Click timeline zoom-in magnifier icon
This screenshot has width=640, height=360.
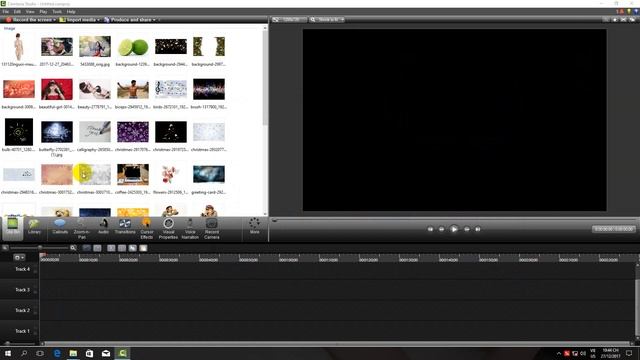point(73,248)
